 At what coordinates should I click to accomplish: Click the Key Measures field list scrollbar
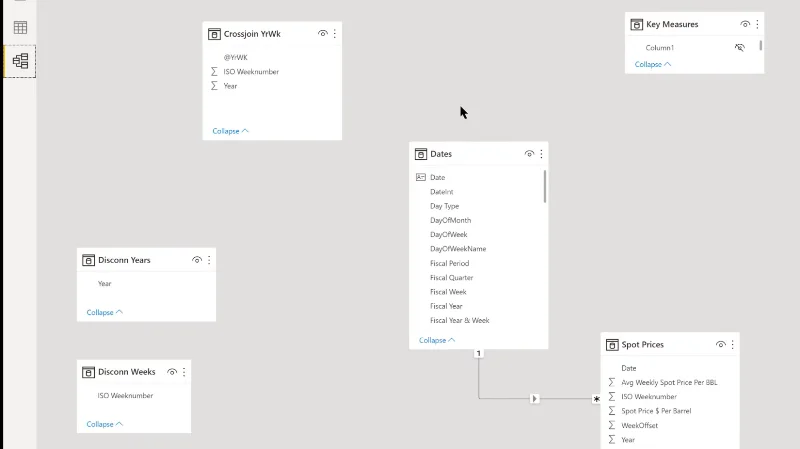761,45
